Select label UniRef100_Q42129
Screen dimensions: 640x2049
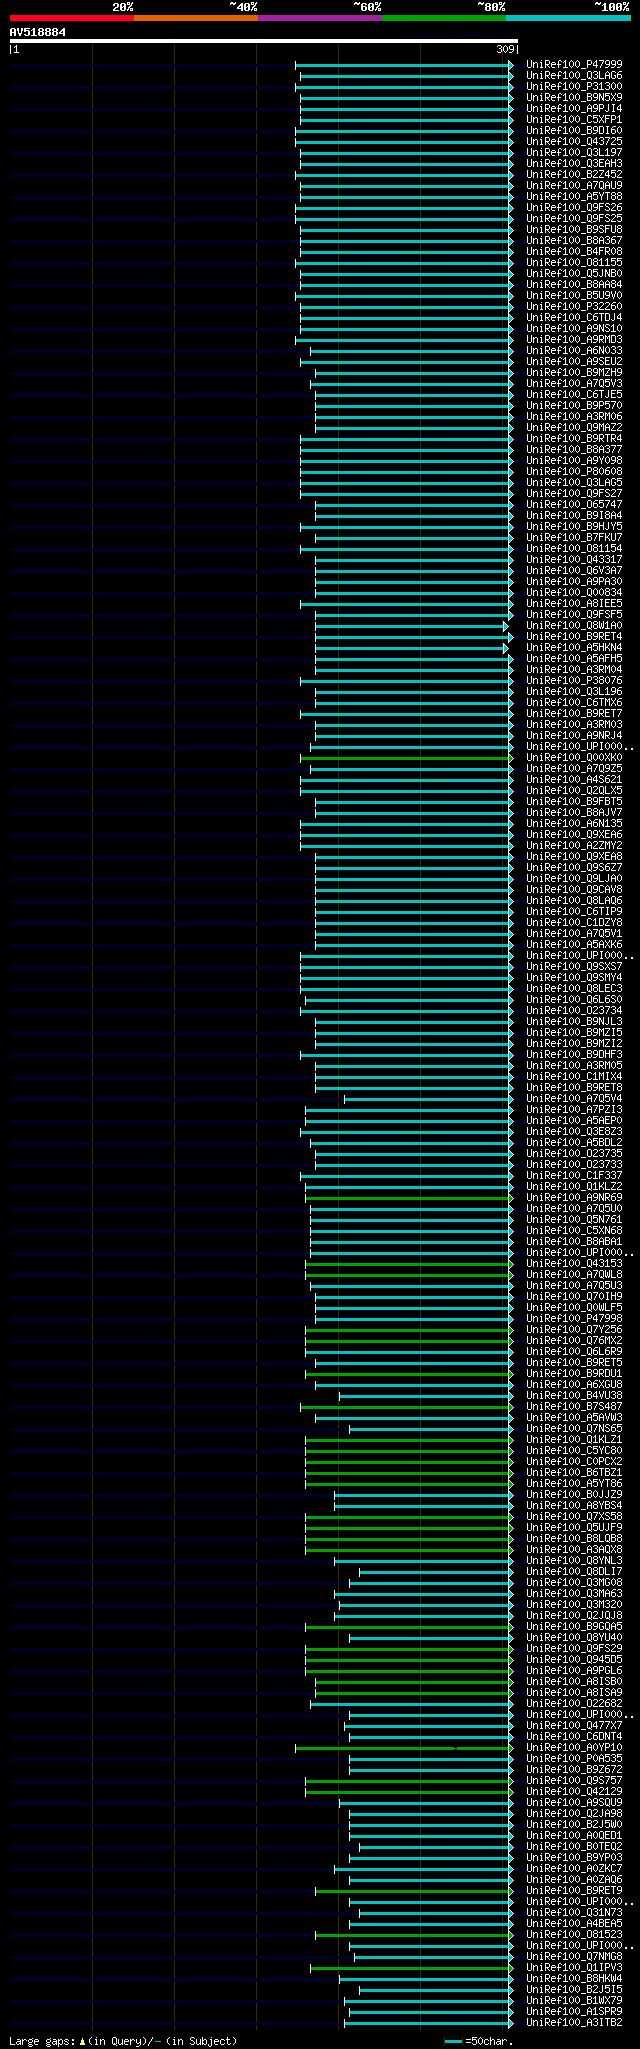pos(574,1791)
